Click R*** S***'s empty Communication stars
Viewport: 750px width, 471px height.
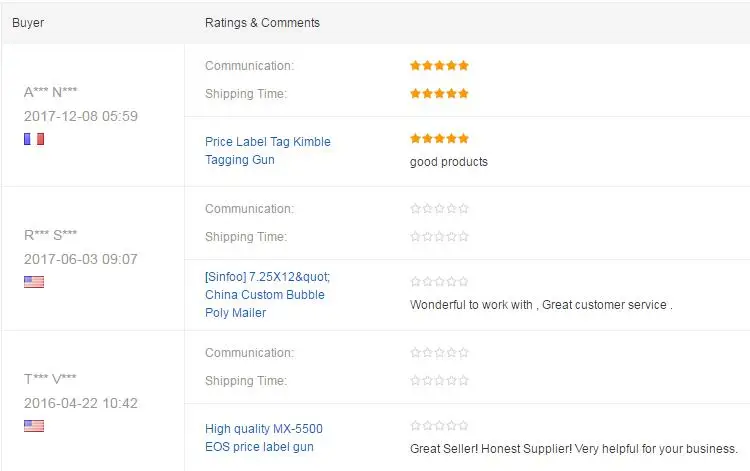439,209
